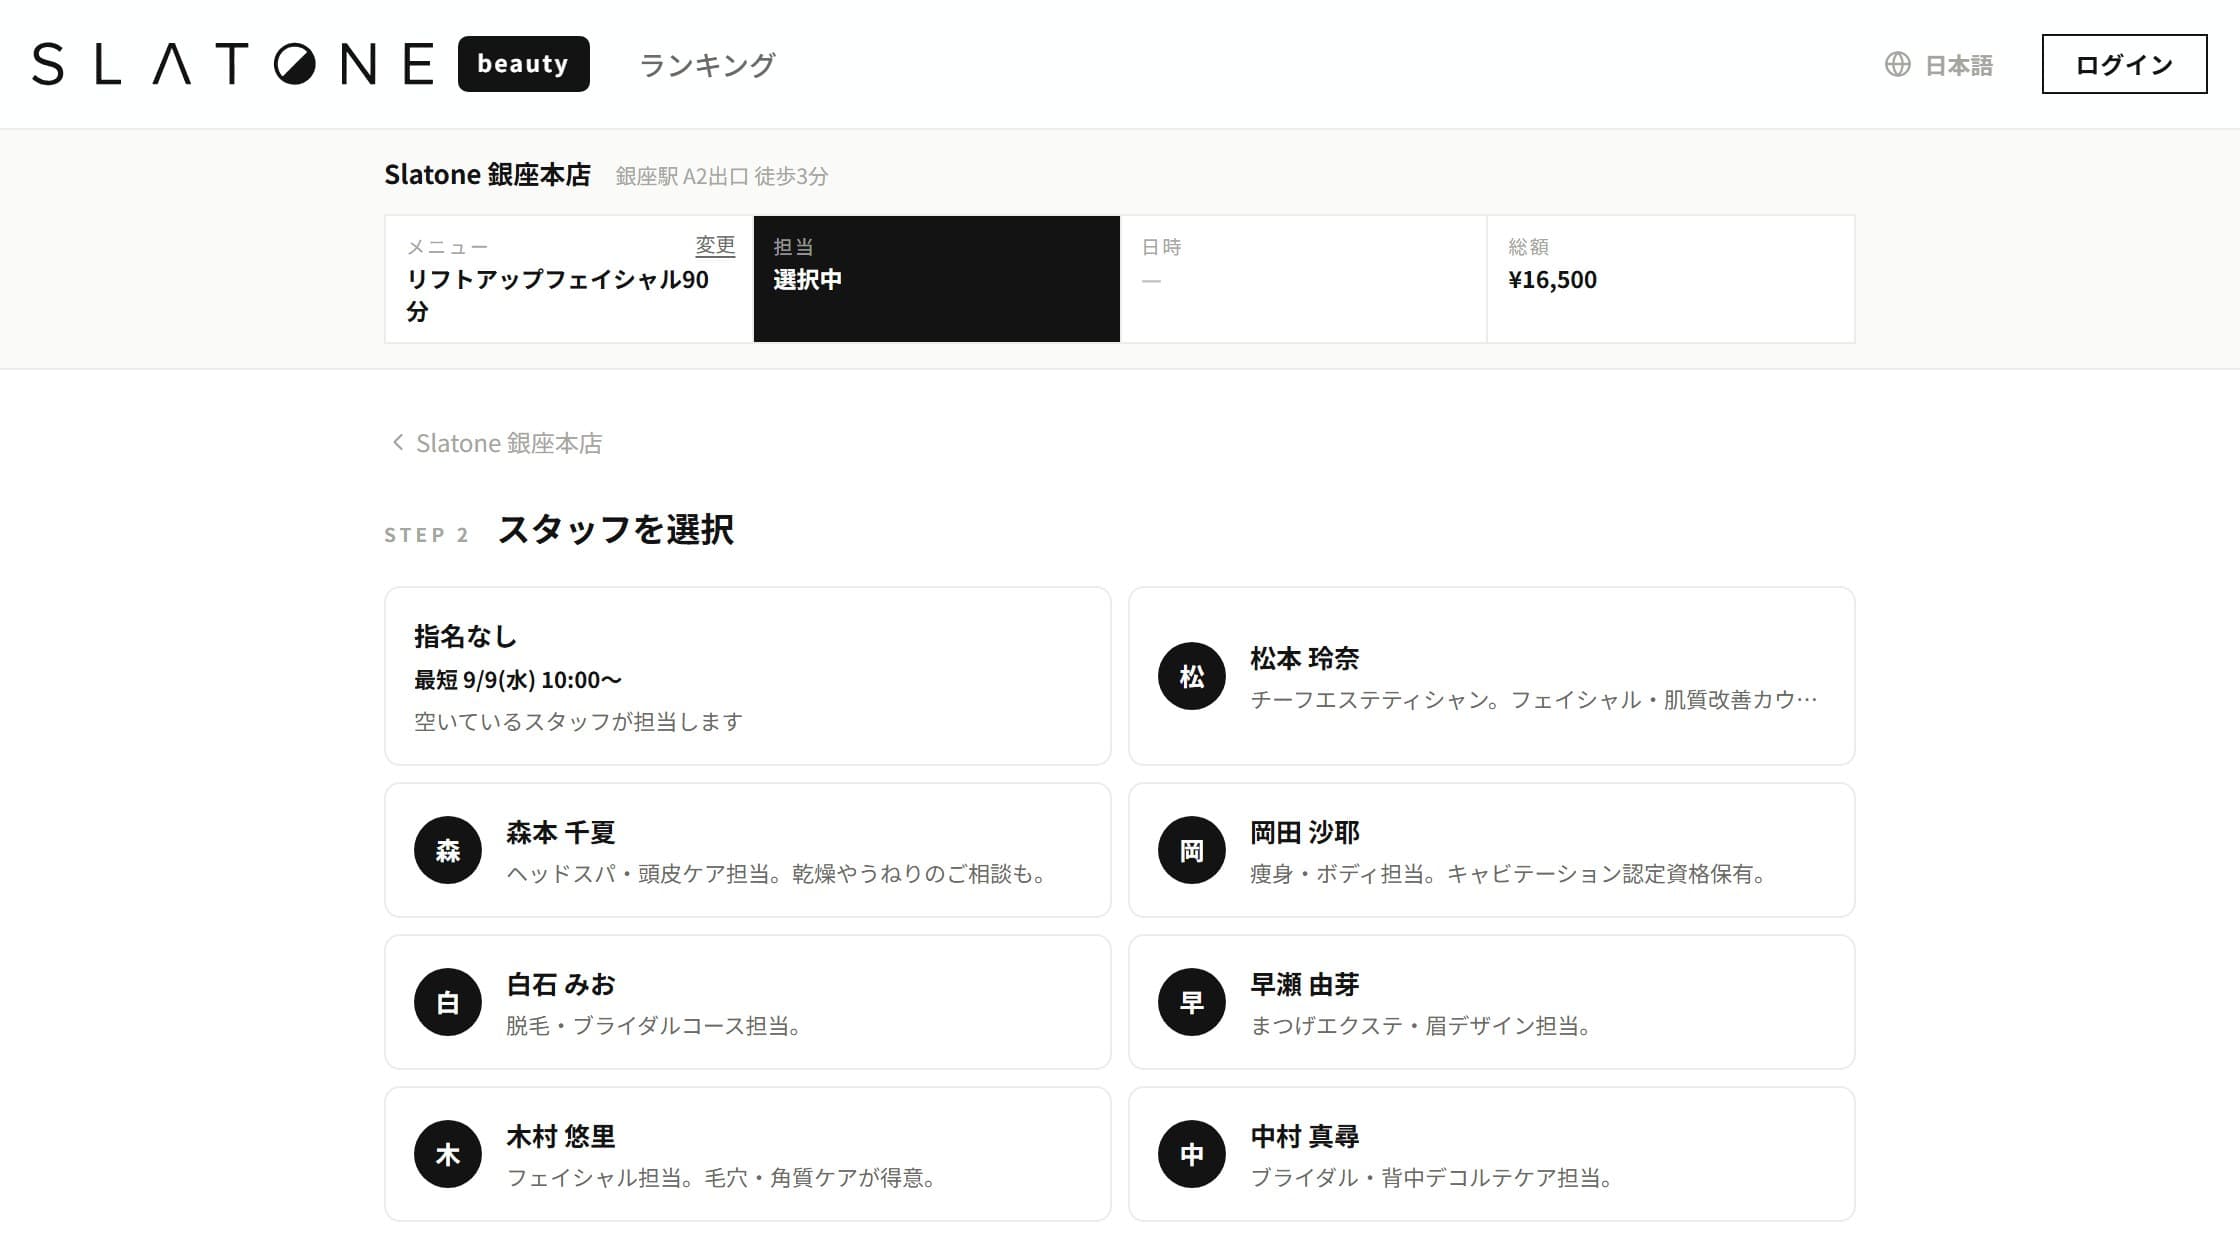The height and width of the screenshot is (1240, 2240).
Task: Click チーフエステティシャン description text
Action: pos(1534,700)
